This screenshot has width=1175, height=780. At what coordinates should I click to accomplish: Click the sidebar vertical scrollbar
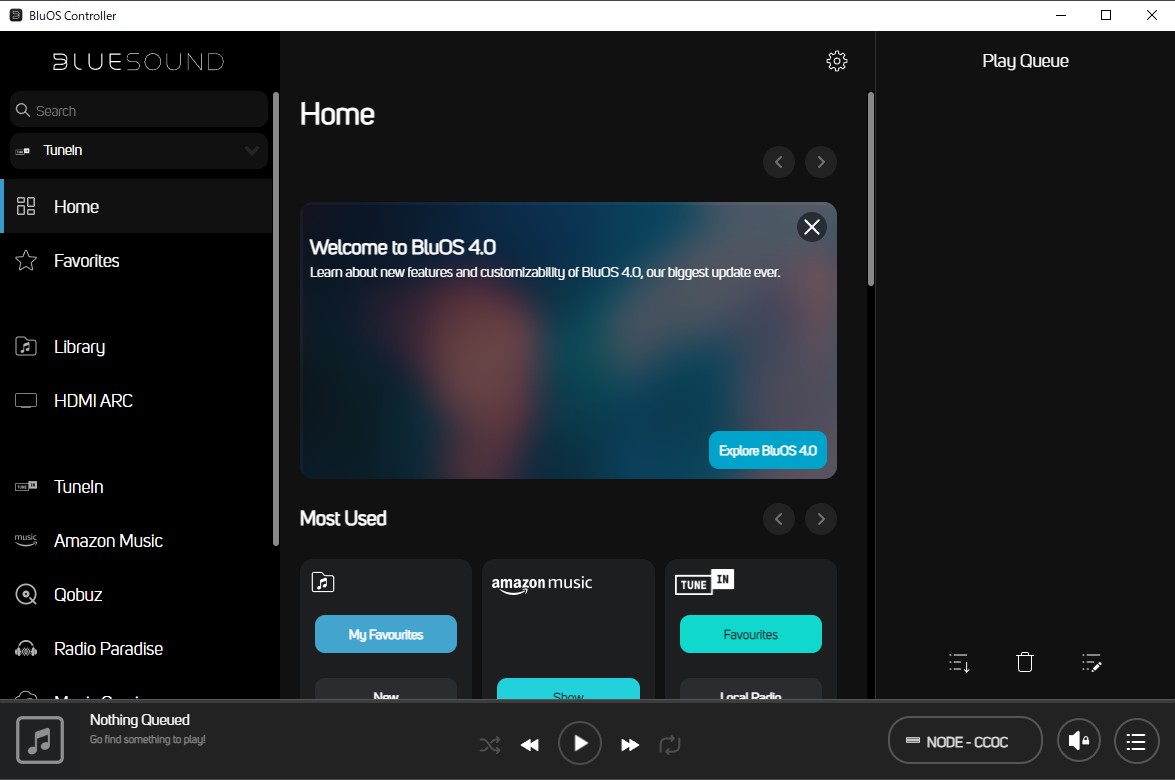[276, 319]
